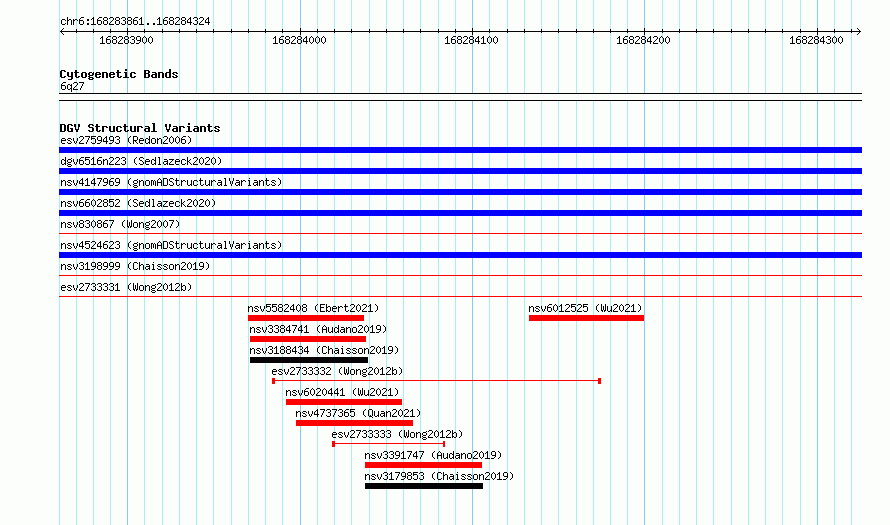
Task: Click the red nsv3391747 bar
Action: [x=423, y=465]
